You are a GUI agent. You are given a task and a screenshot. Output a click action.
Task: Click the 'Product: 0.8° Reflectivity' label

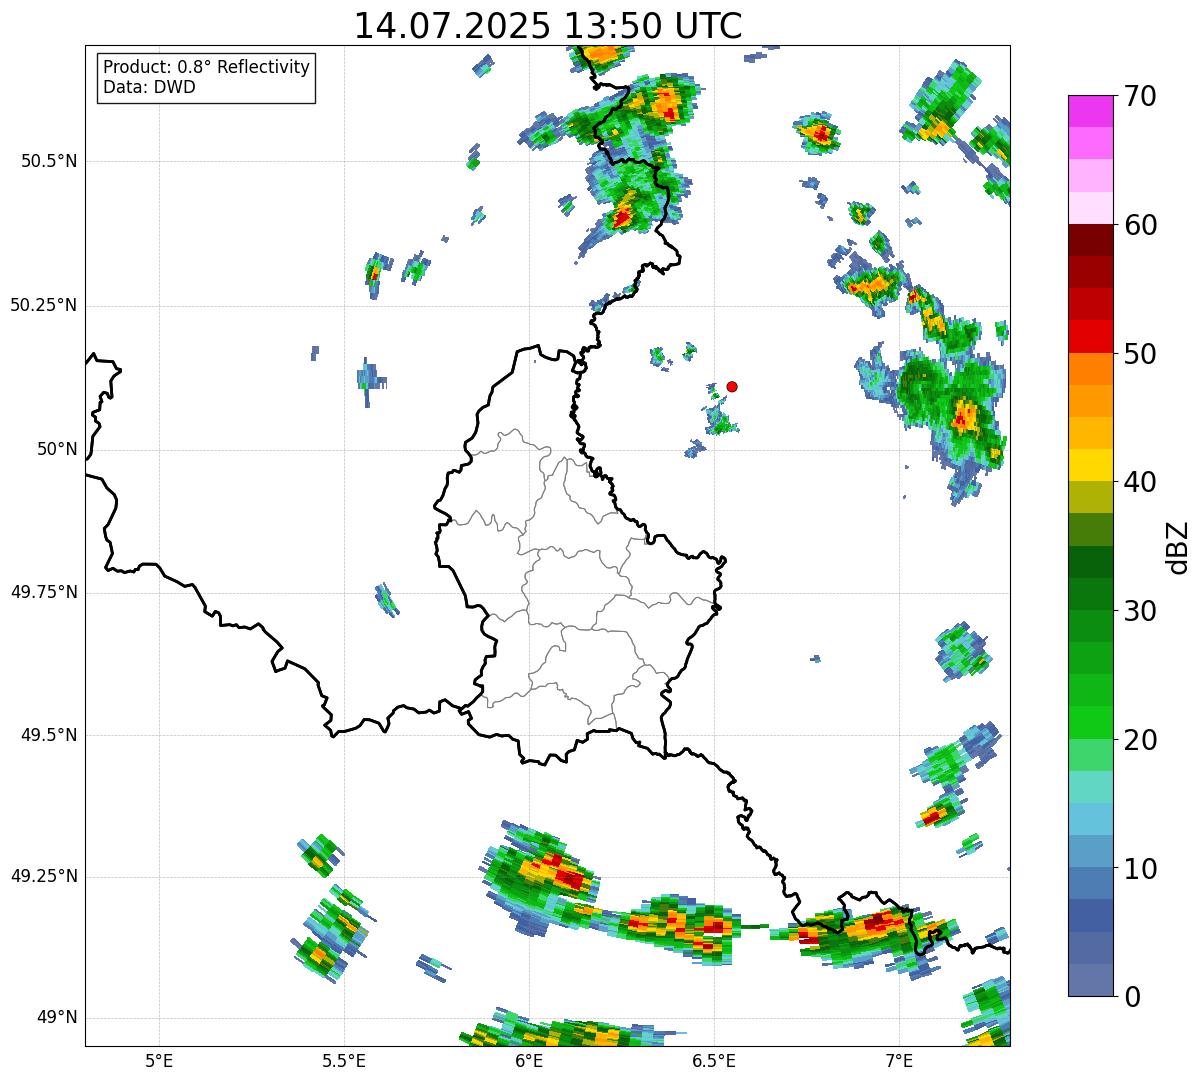pyautogui.click(x=206, y=67)
